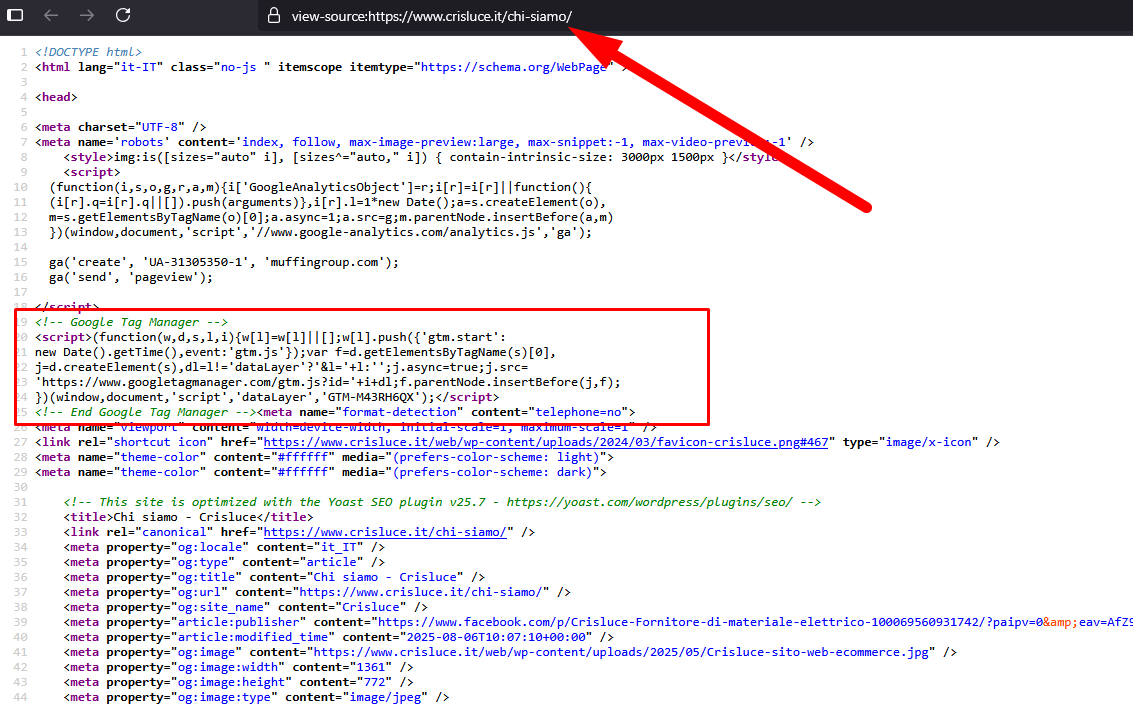Click the og:image jpg URL
Viewport: 1133px width, 705px height.
(621, 652)
